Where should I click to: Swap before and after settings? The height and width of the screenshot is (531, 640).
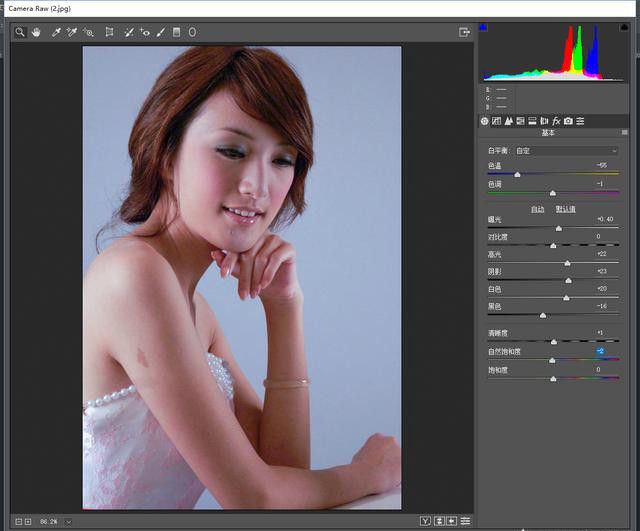coord(439,521)
